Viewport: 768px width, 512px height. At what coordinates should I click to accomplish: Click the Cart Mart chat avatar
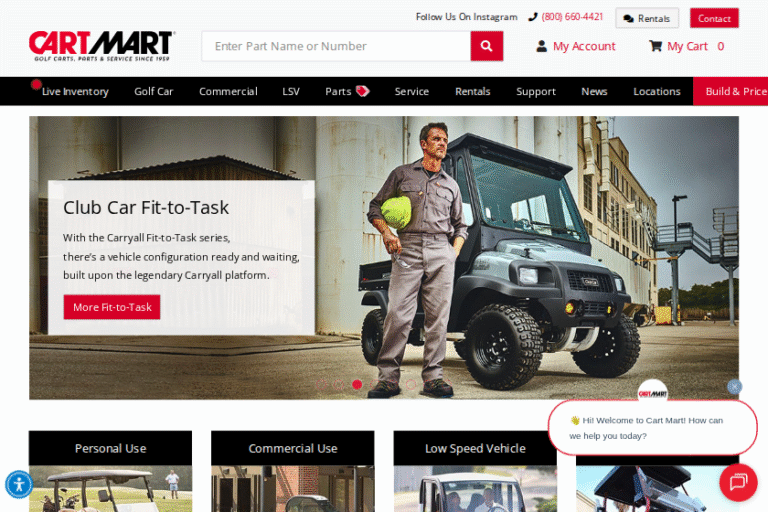point(652,392)
